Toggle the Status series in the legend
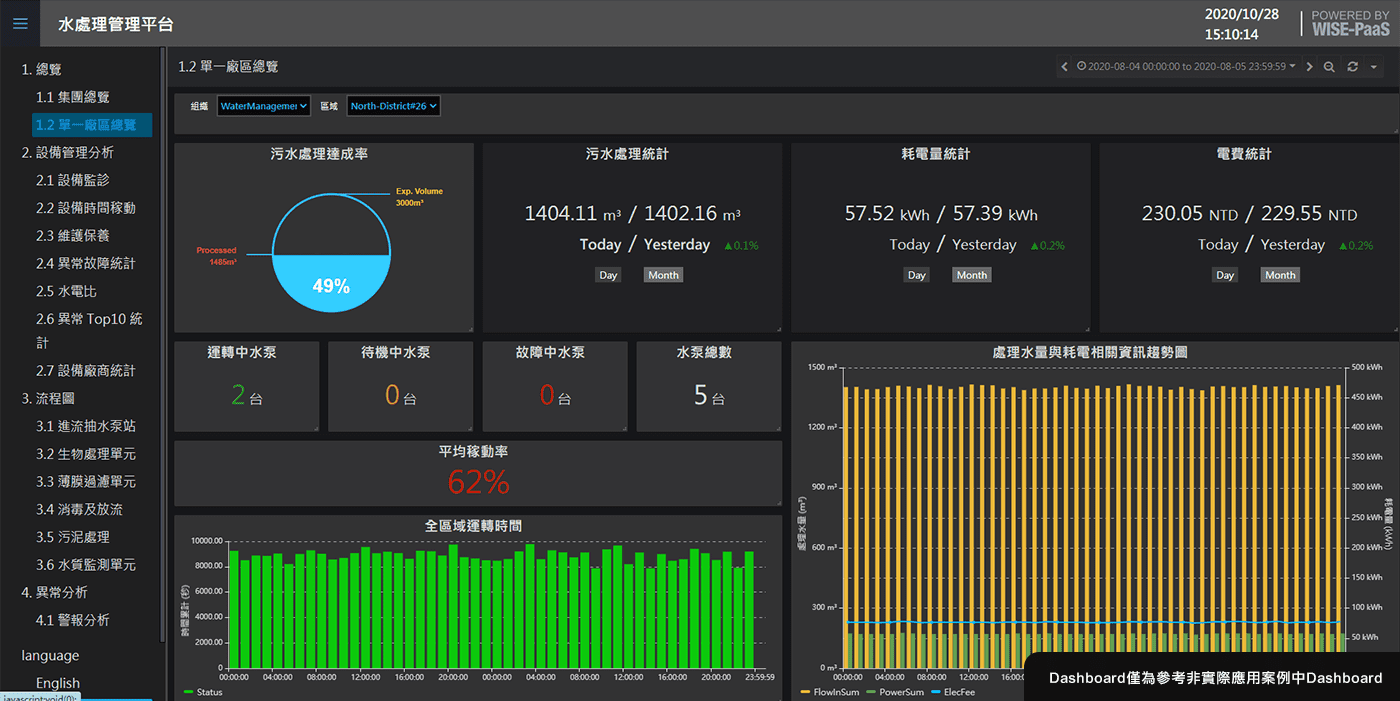 tap(203, 692)
